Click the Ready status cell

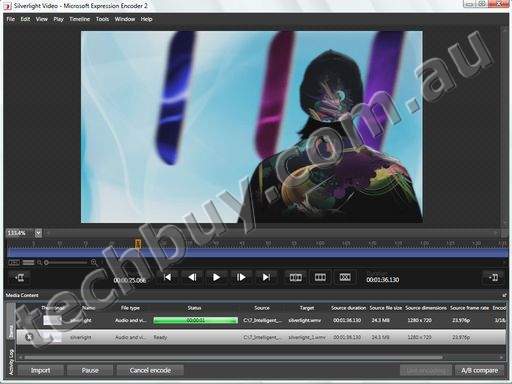pyautogui.click(x=160, y=337)
